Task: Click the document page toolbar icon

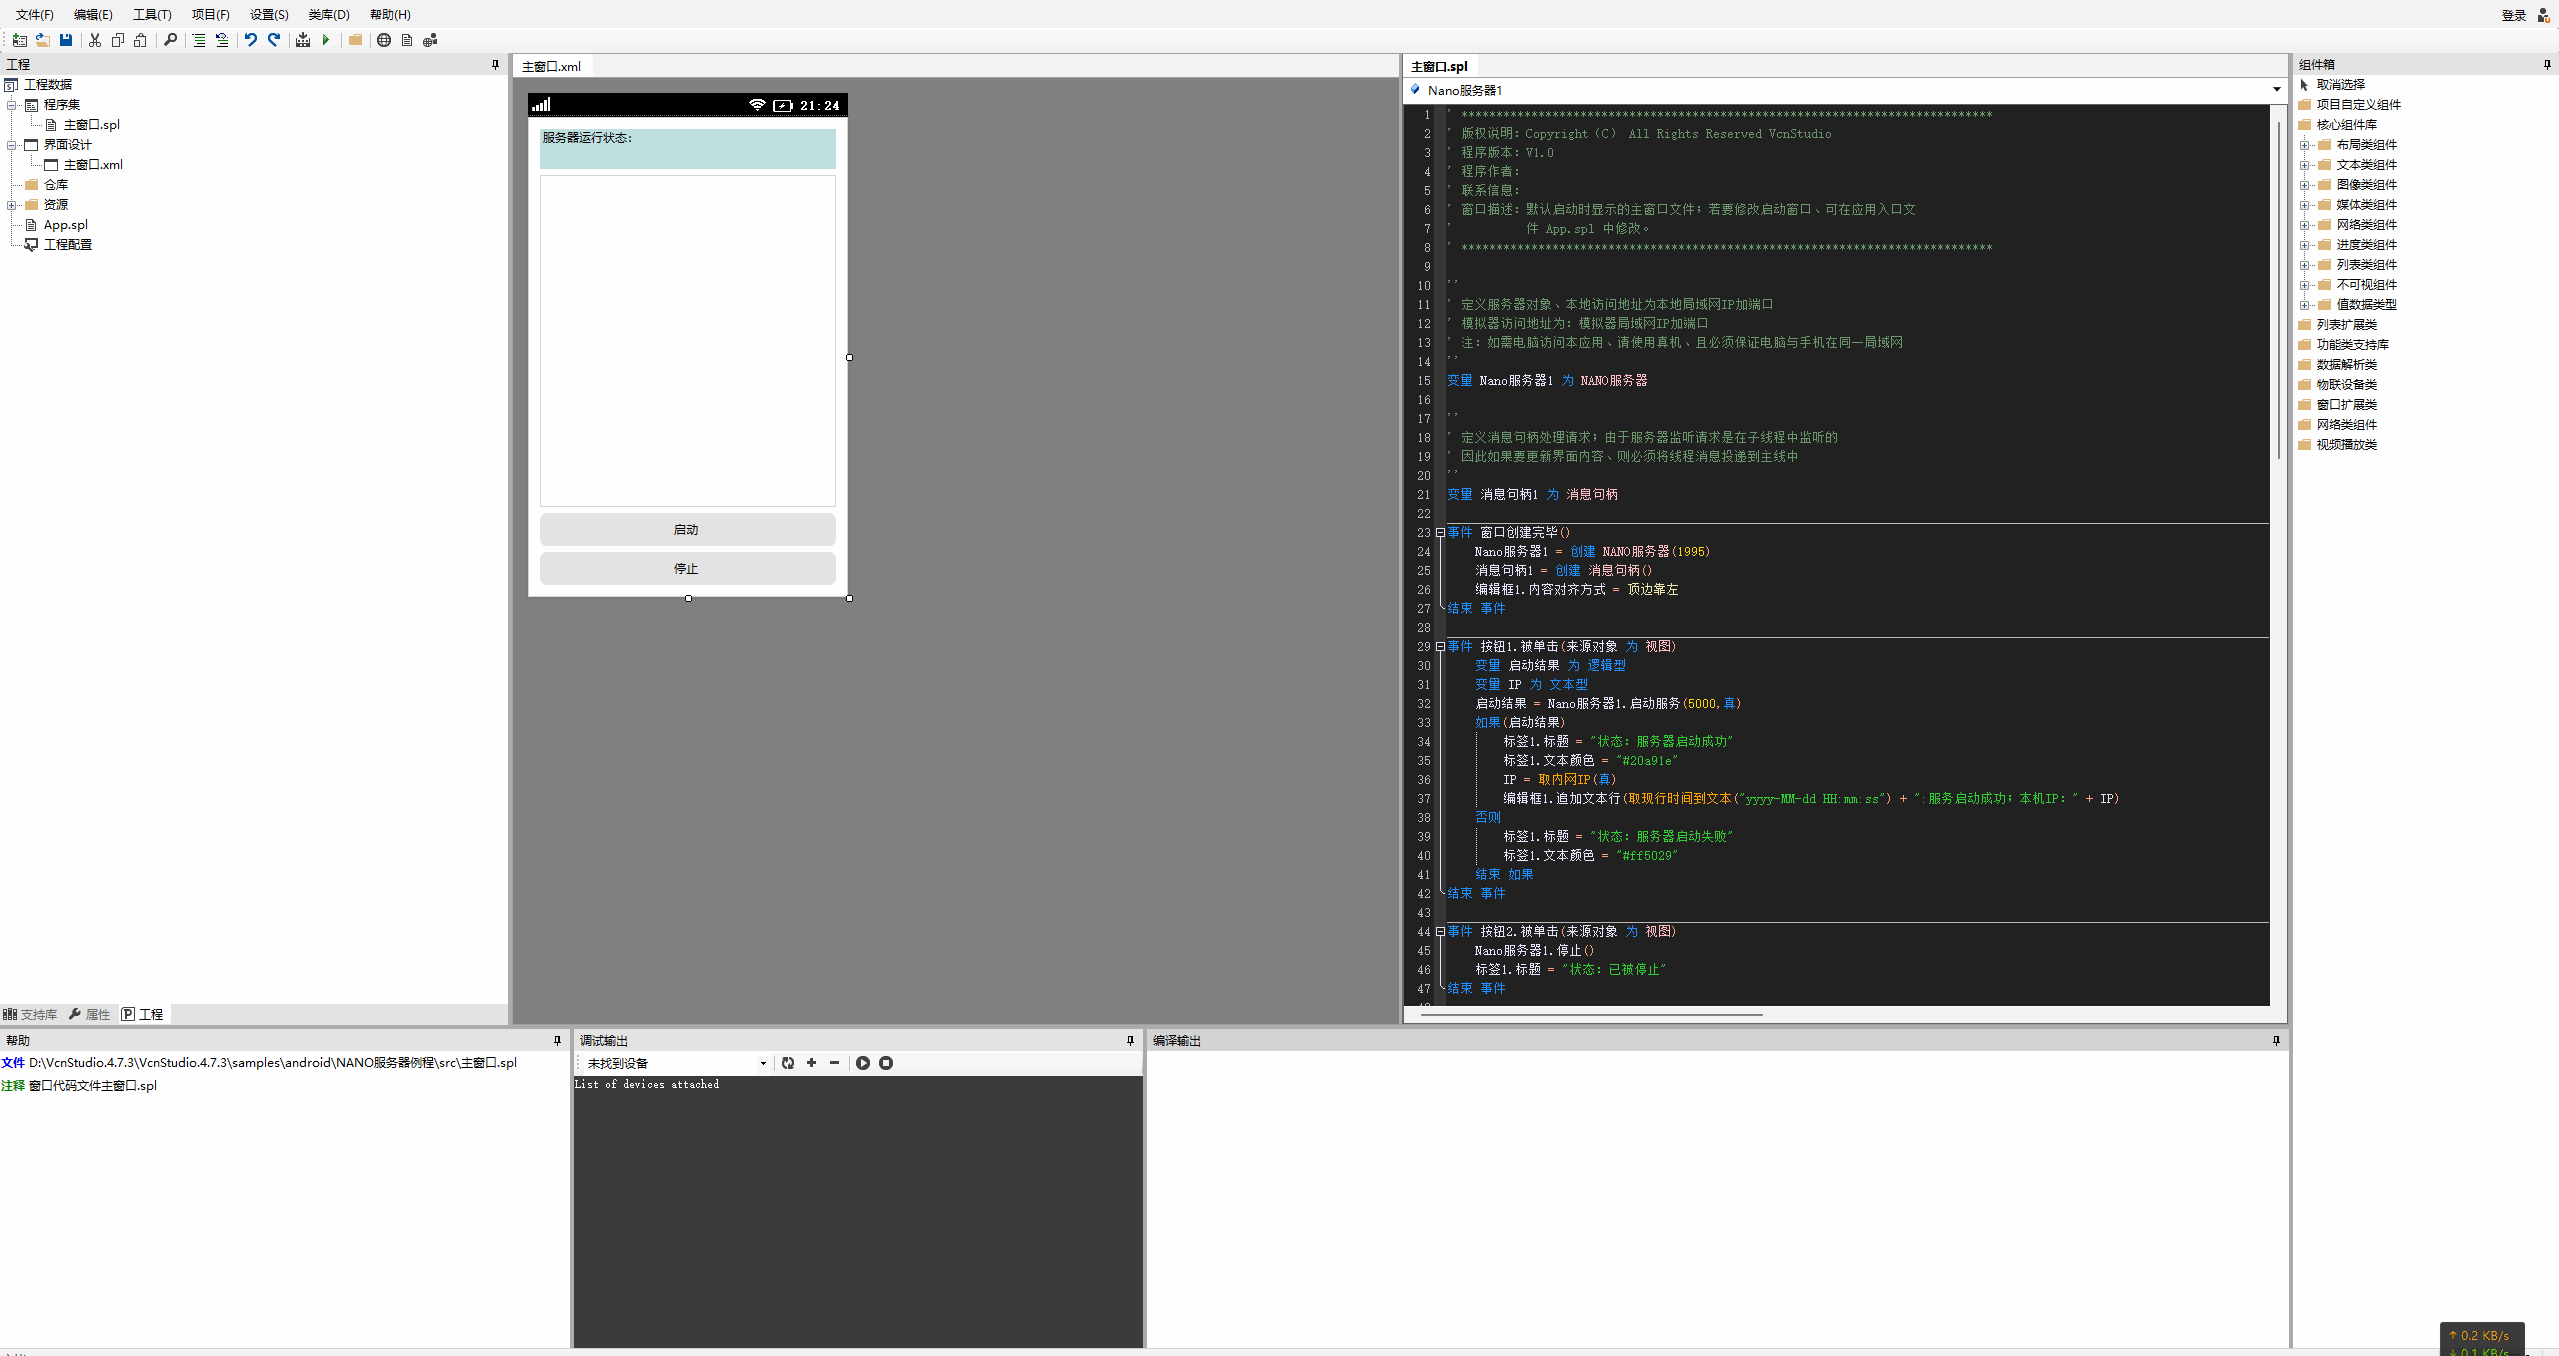Action: coord(407,40)
